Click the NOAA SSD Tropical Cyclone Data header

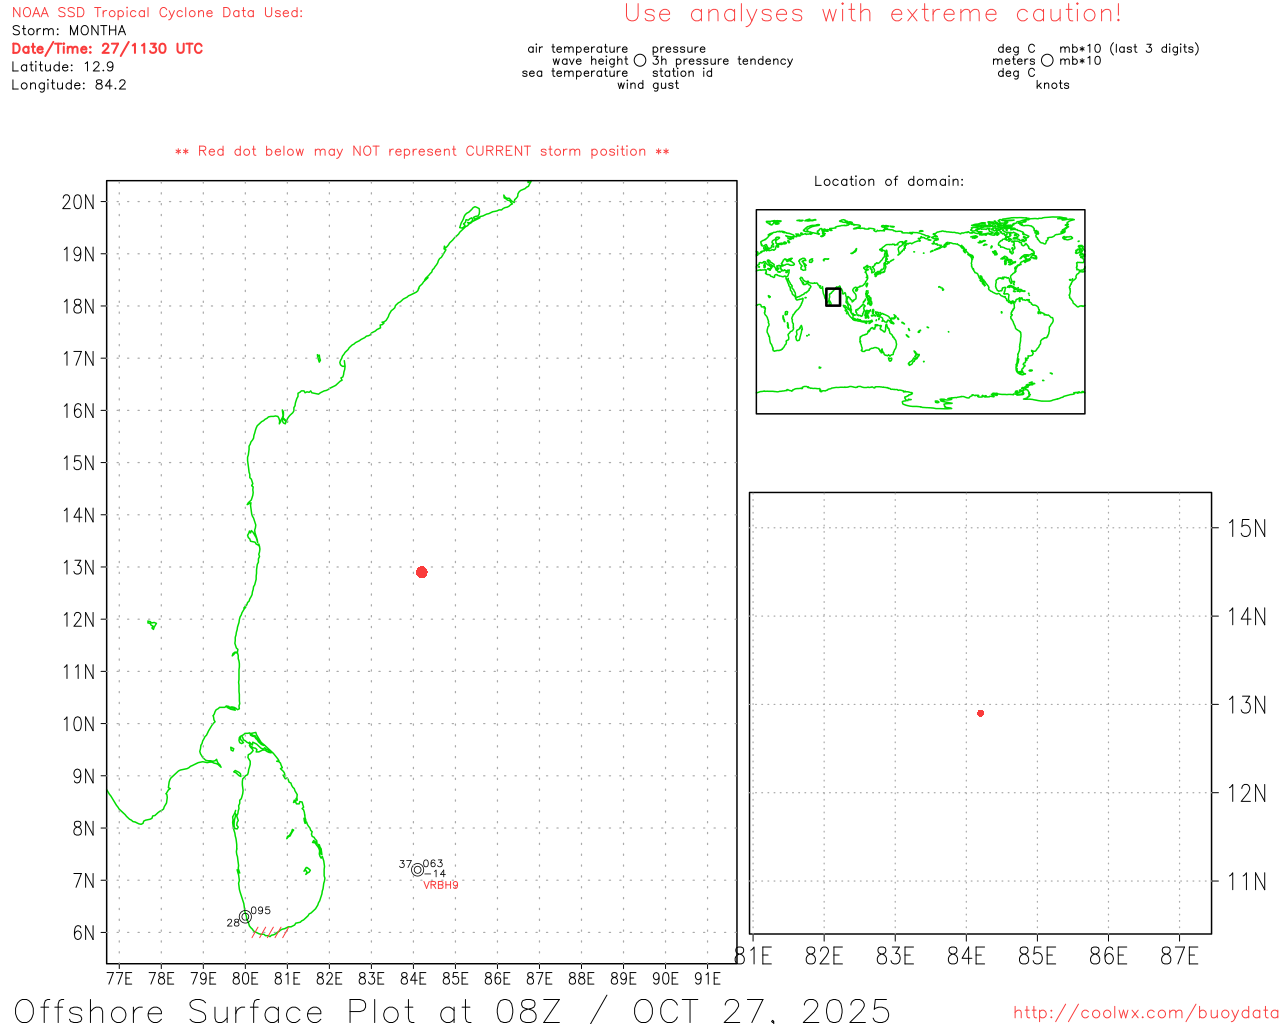[157, 13]
